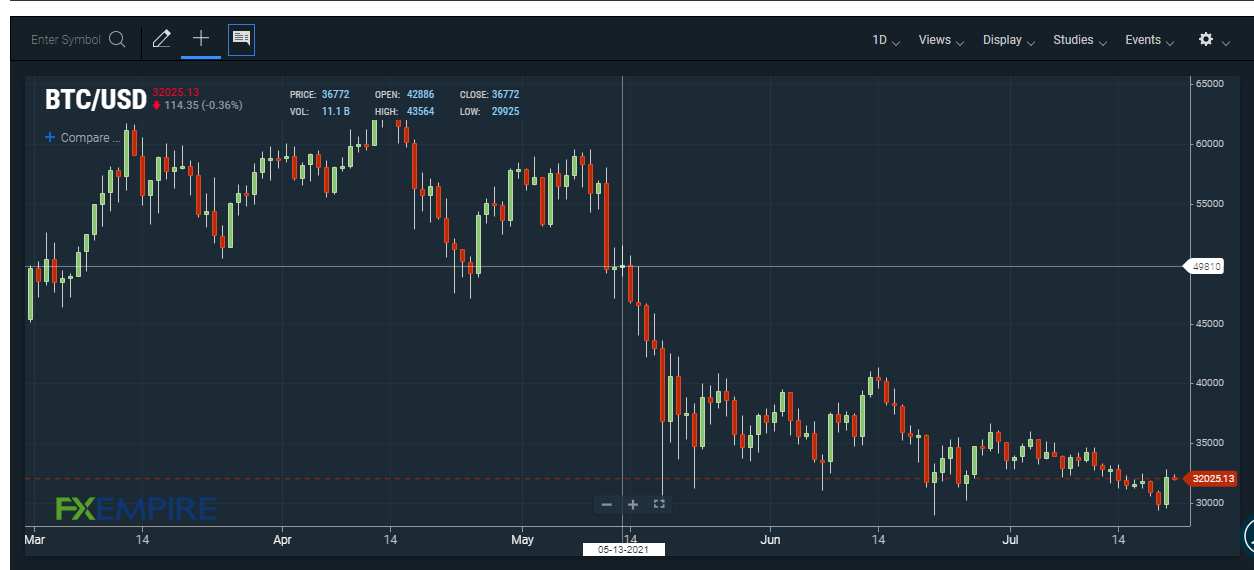Open the Views menu
Image resolution: width=1254 pixels, height=570 pixels.
[x=941, y=40]
